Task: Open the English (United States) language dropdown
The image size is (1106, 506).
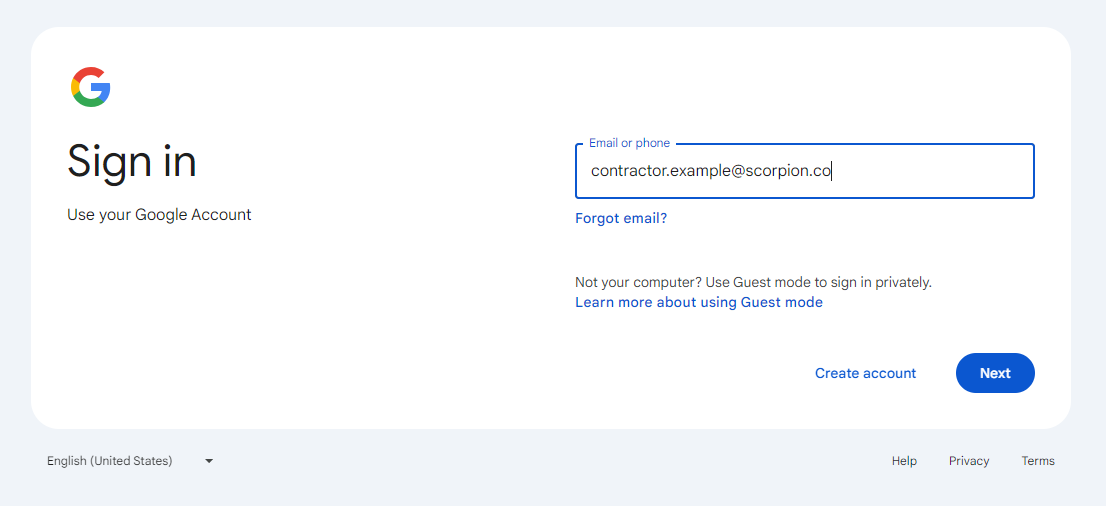Action: click(130, 461)
